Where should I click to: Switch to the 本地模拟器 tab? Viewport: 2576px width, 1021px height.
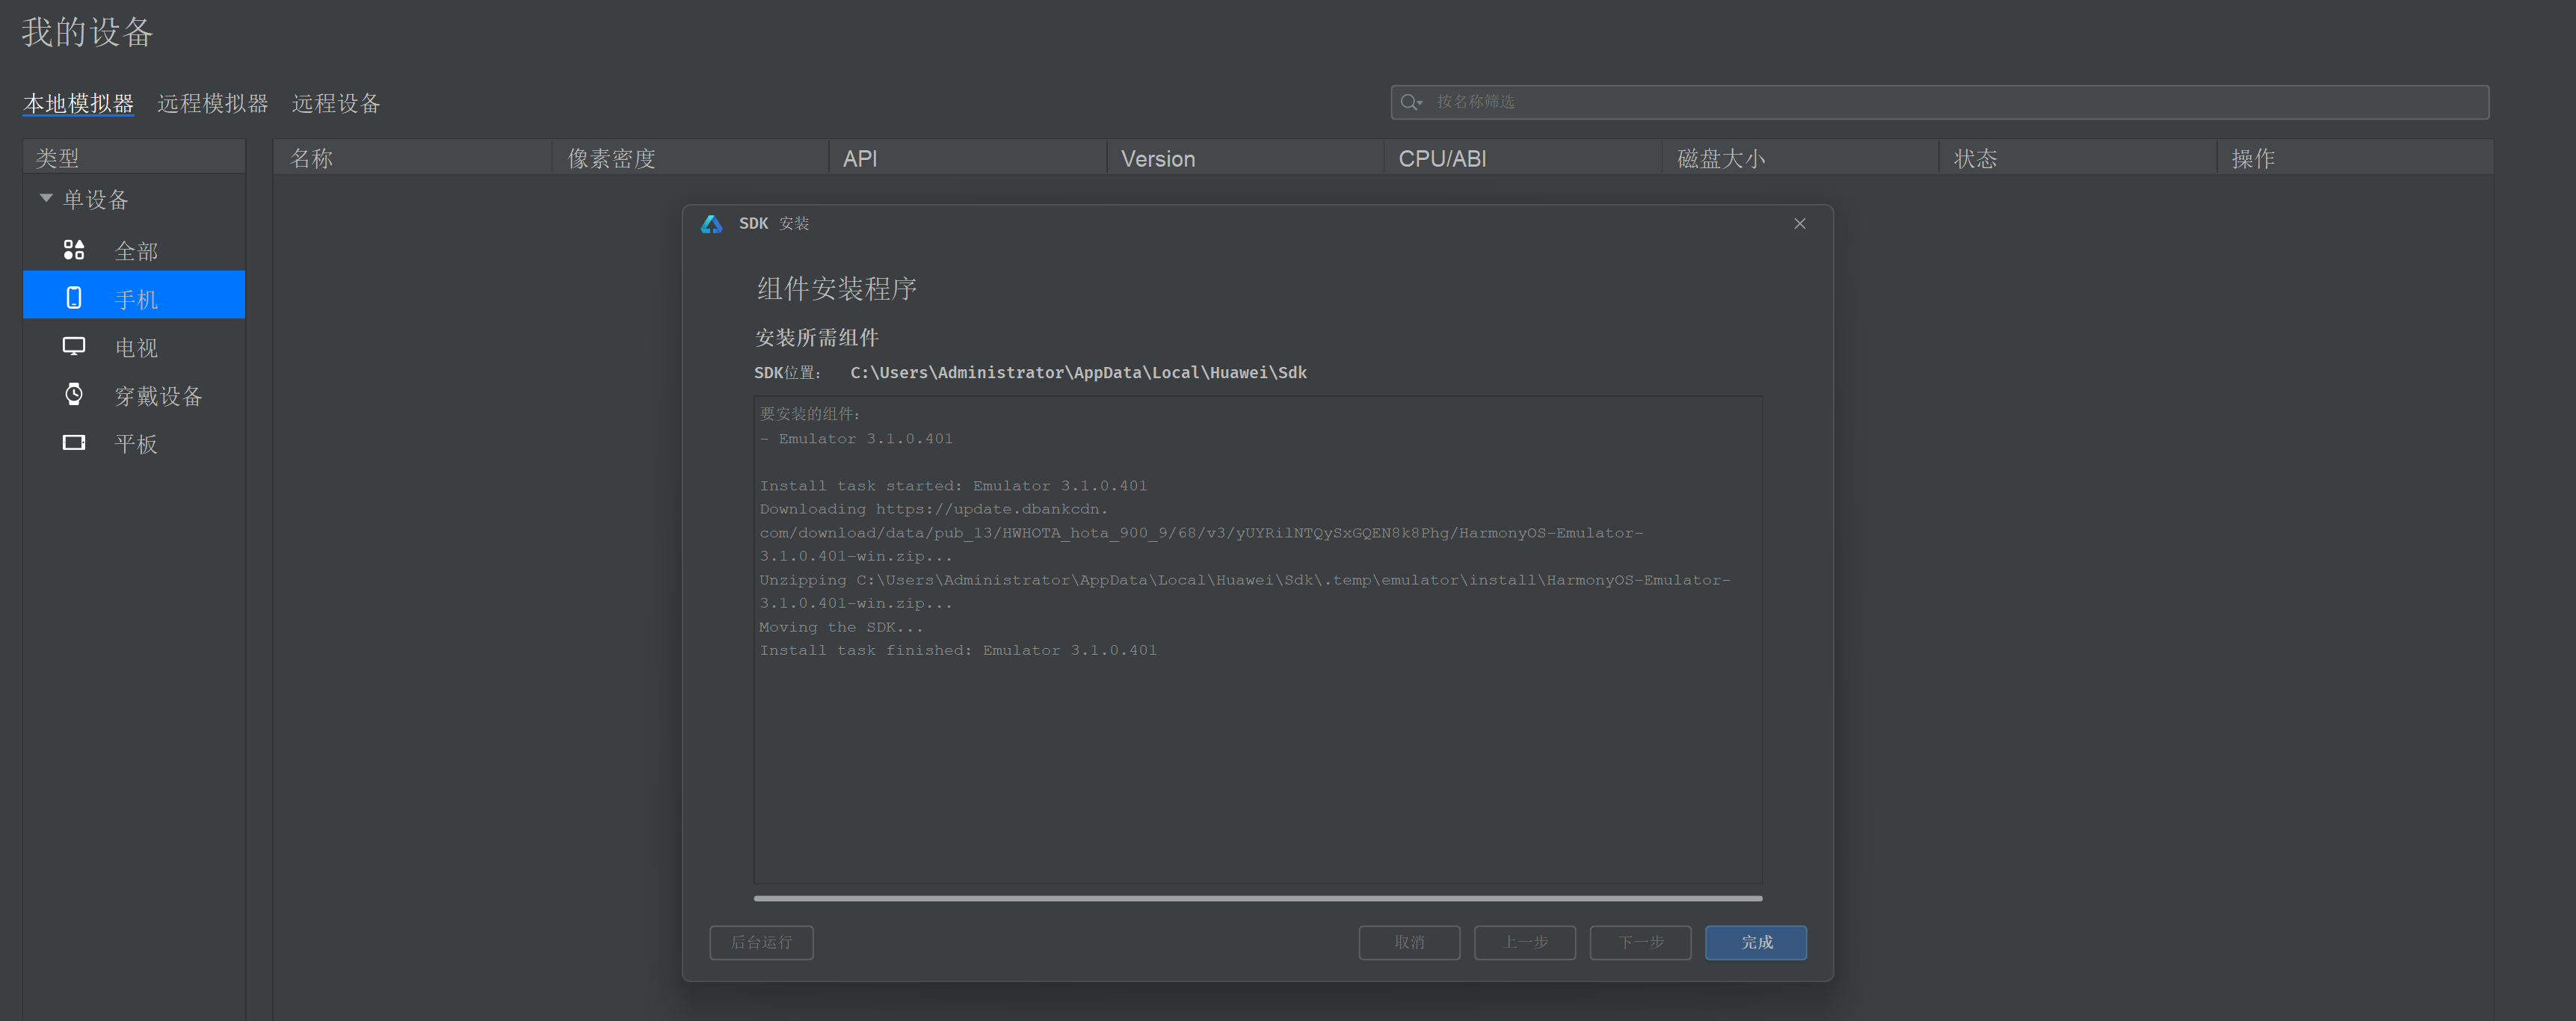[78, 103]
